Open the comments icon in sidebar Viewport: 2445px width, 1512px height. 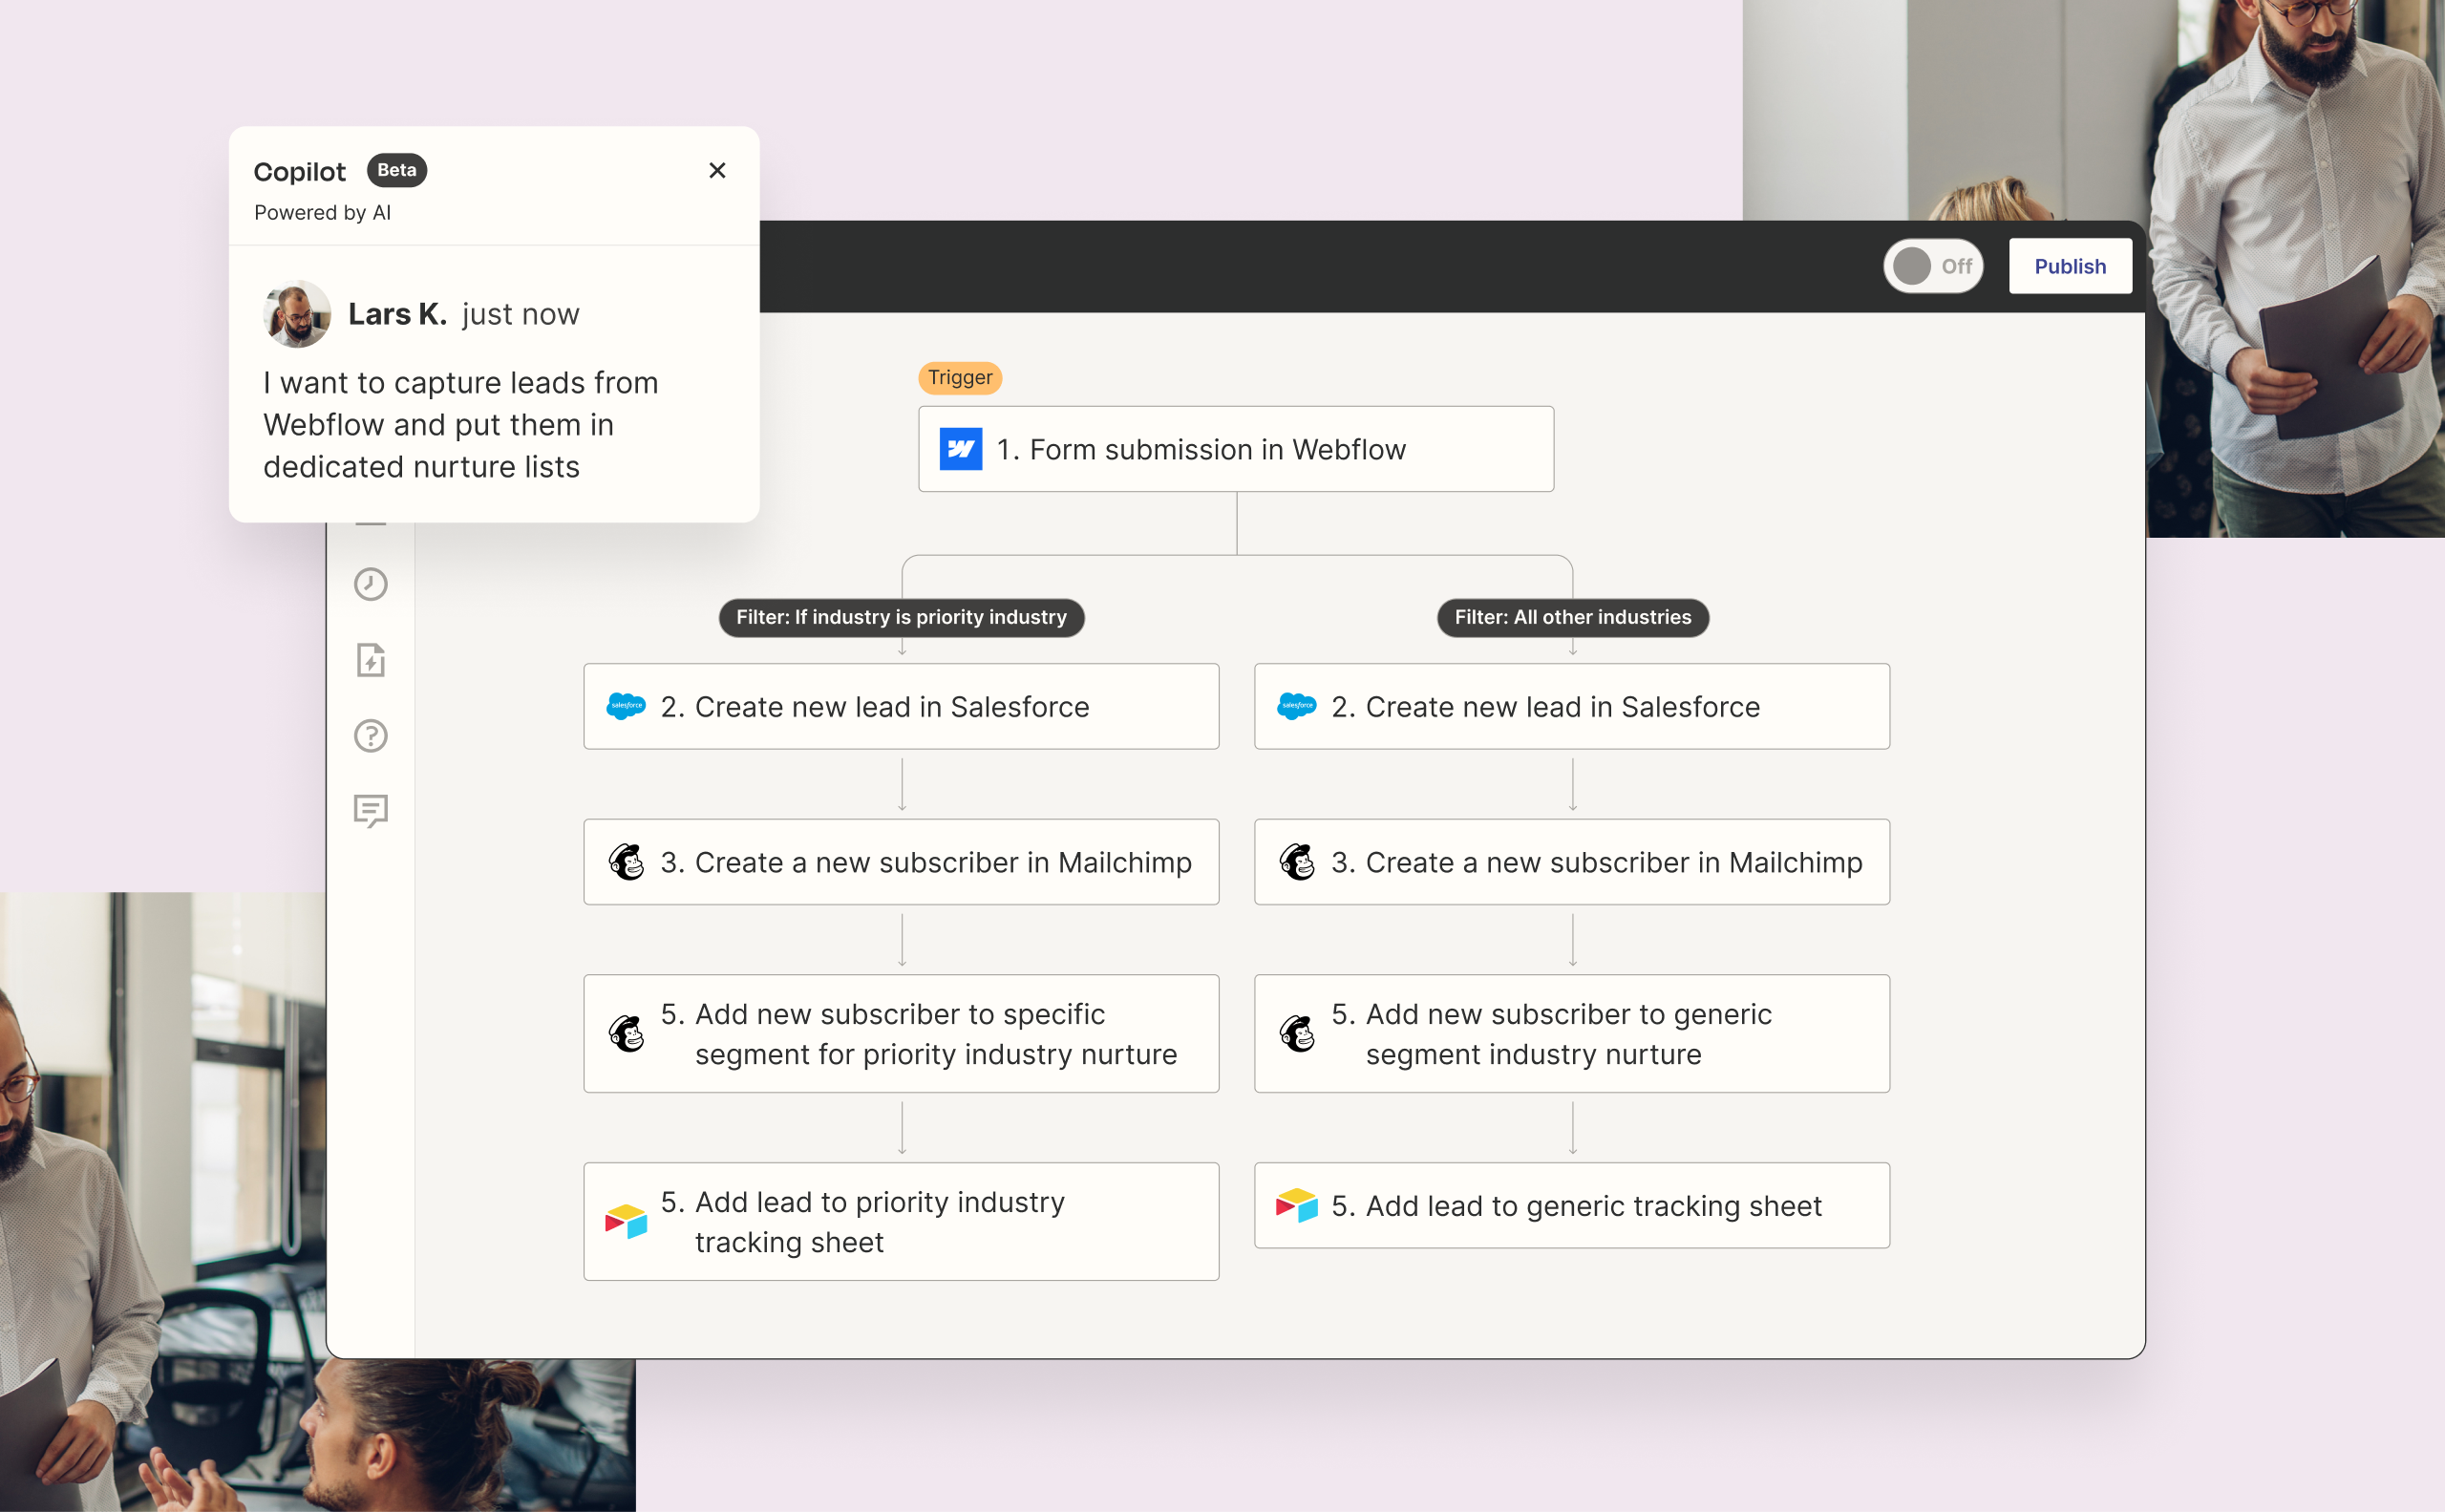click(x=370, y=811)
